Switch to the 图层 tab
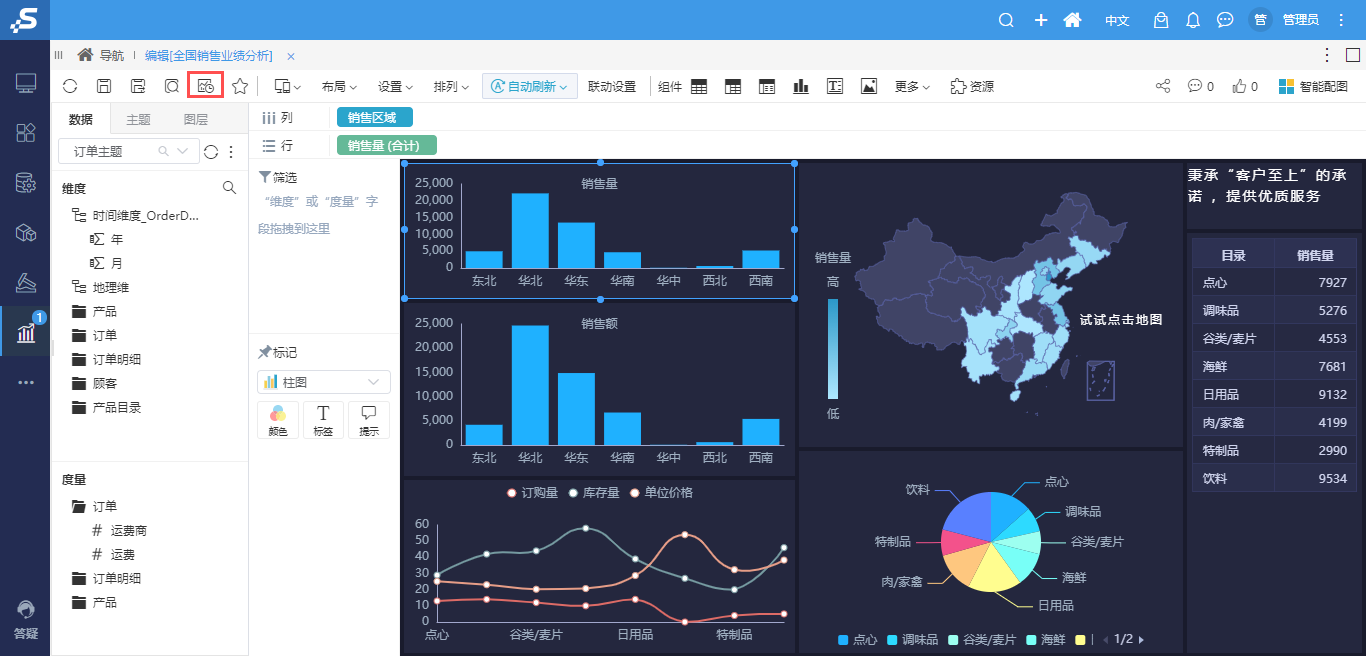The height and width of the screenshot is (656, 1366). [196, 120]
